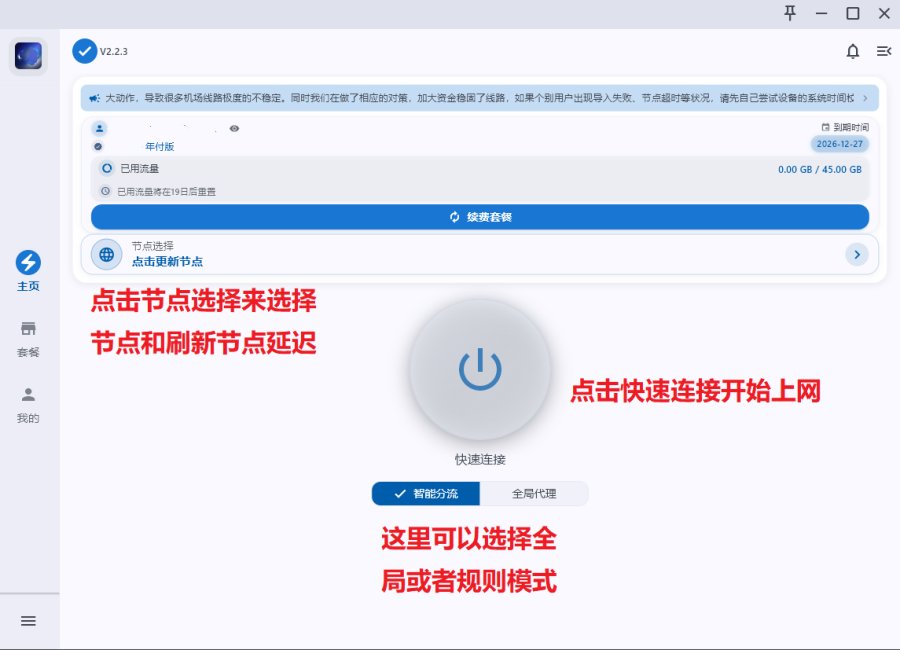Click the 节点选择 label
Image resolution: width=900 pixels, height=650 pixels.
[152, 246]
